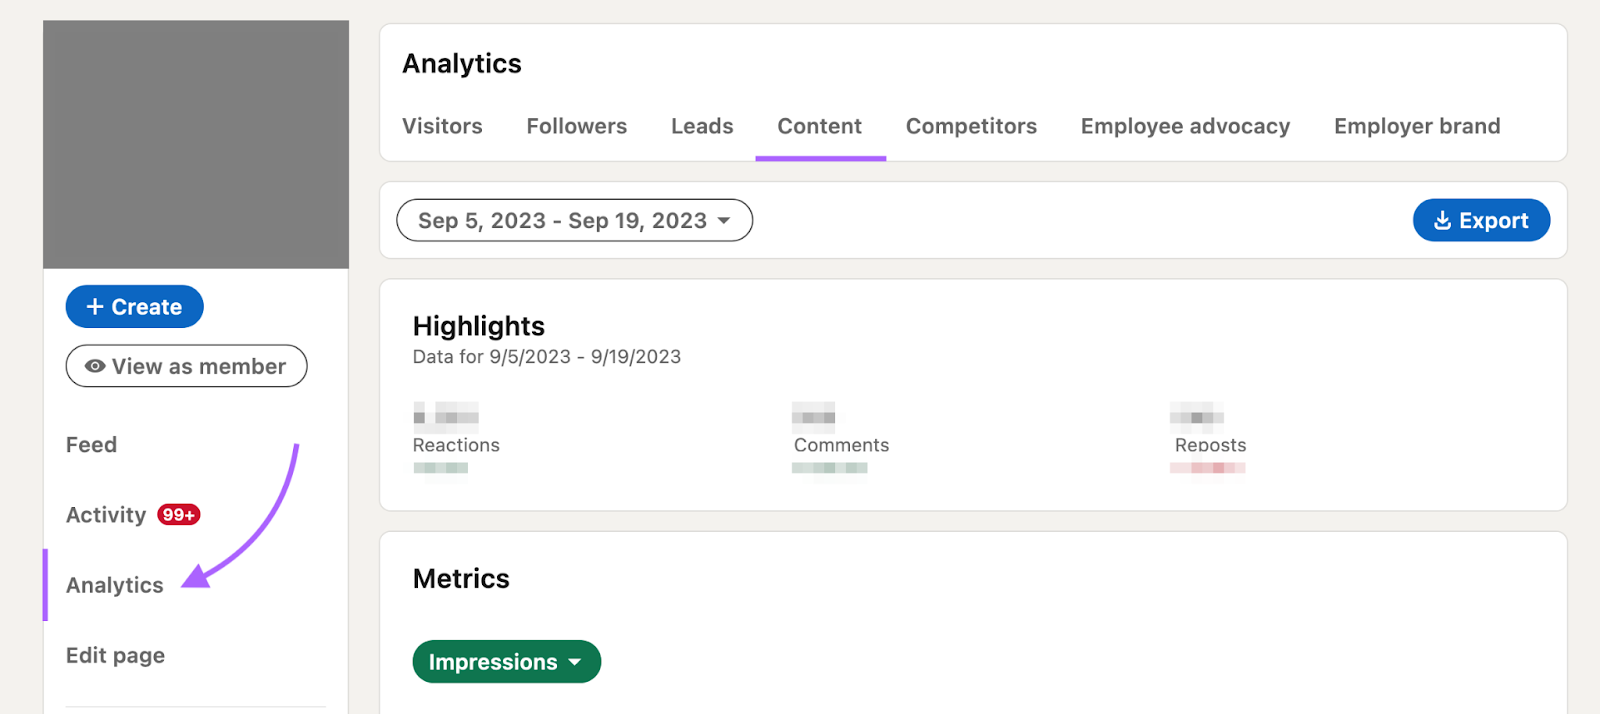Click the eye icon on View as member

click(x=95, y=366)
